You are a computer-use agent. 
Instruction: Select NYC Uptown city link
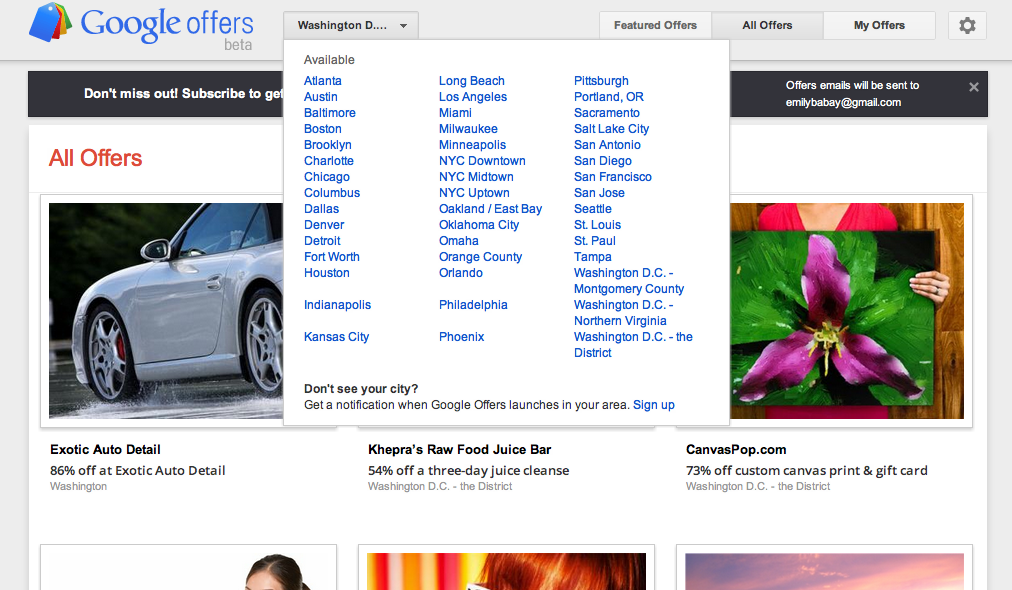pyautogui.click(x=474, y=193)
